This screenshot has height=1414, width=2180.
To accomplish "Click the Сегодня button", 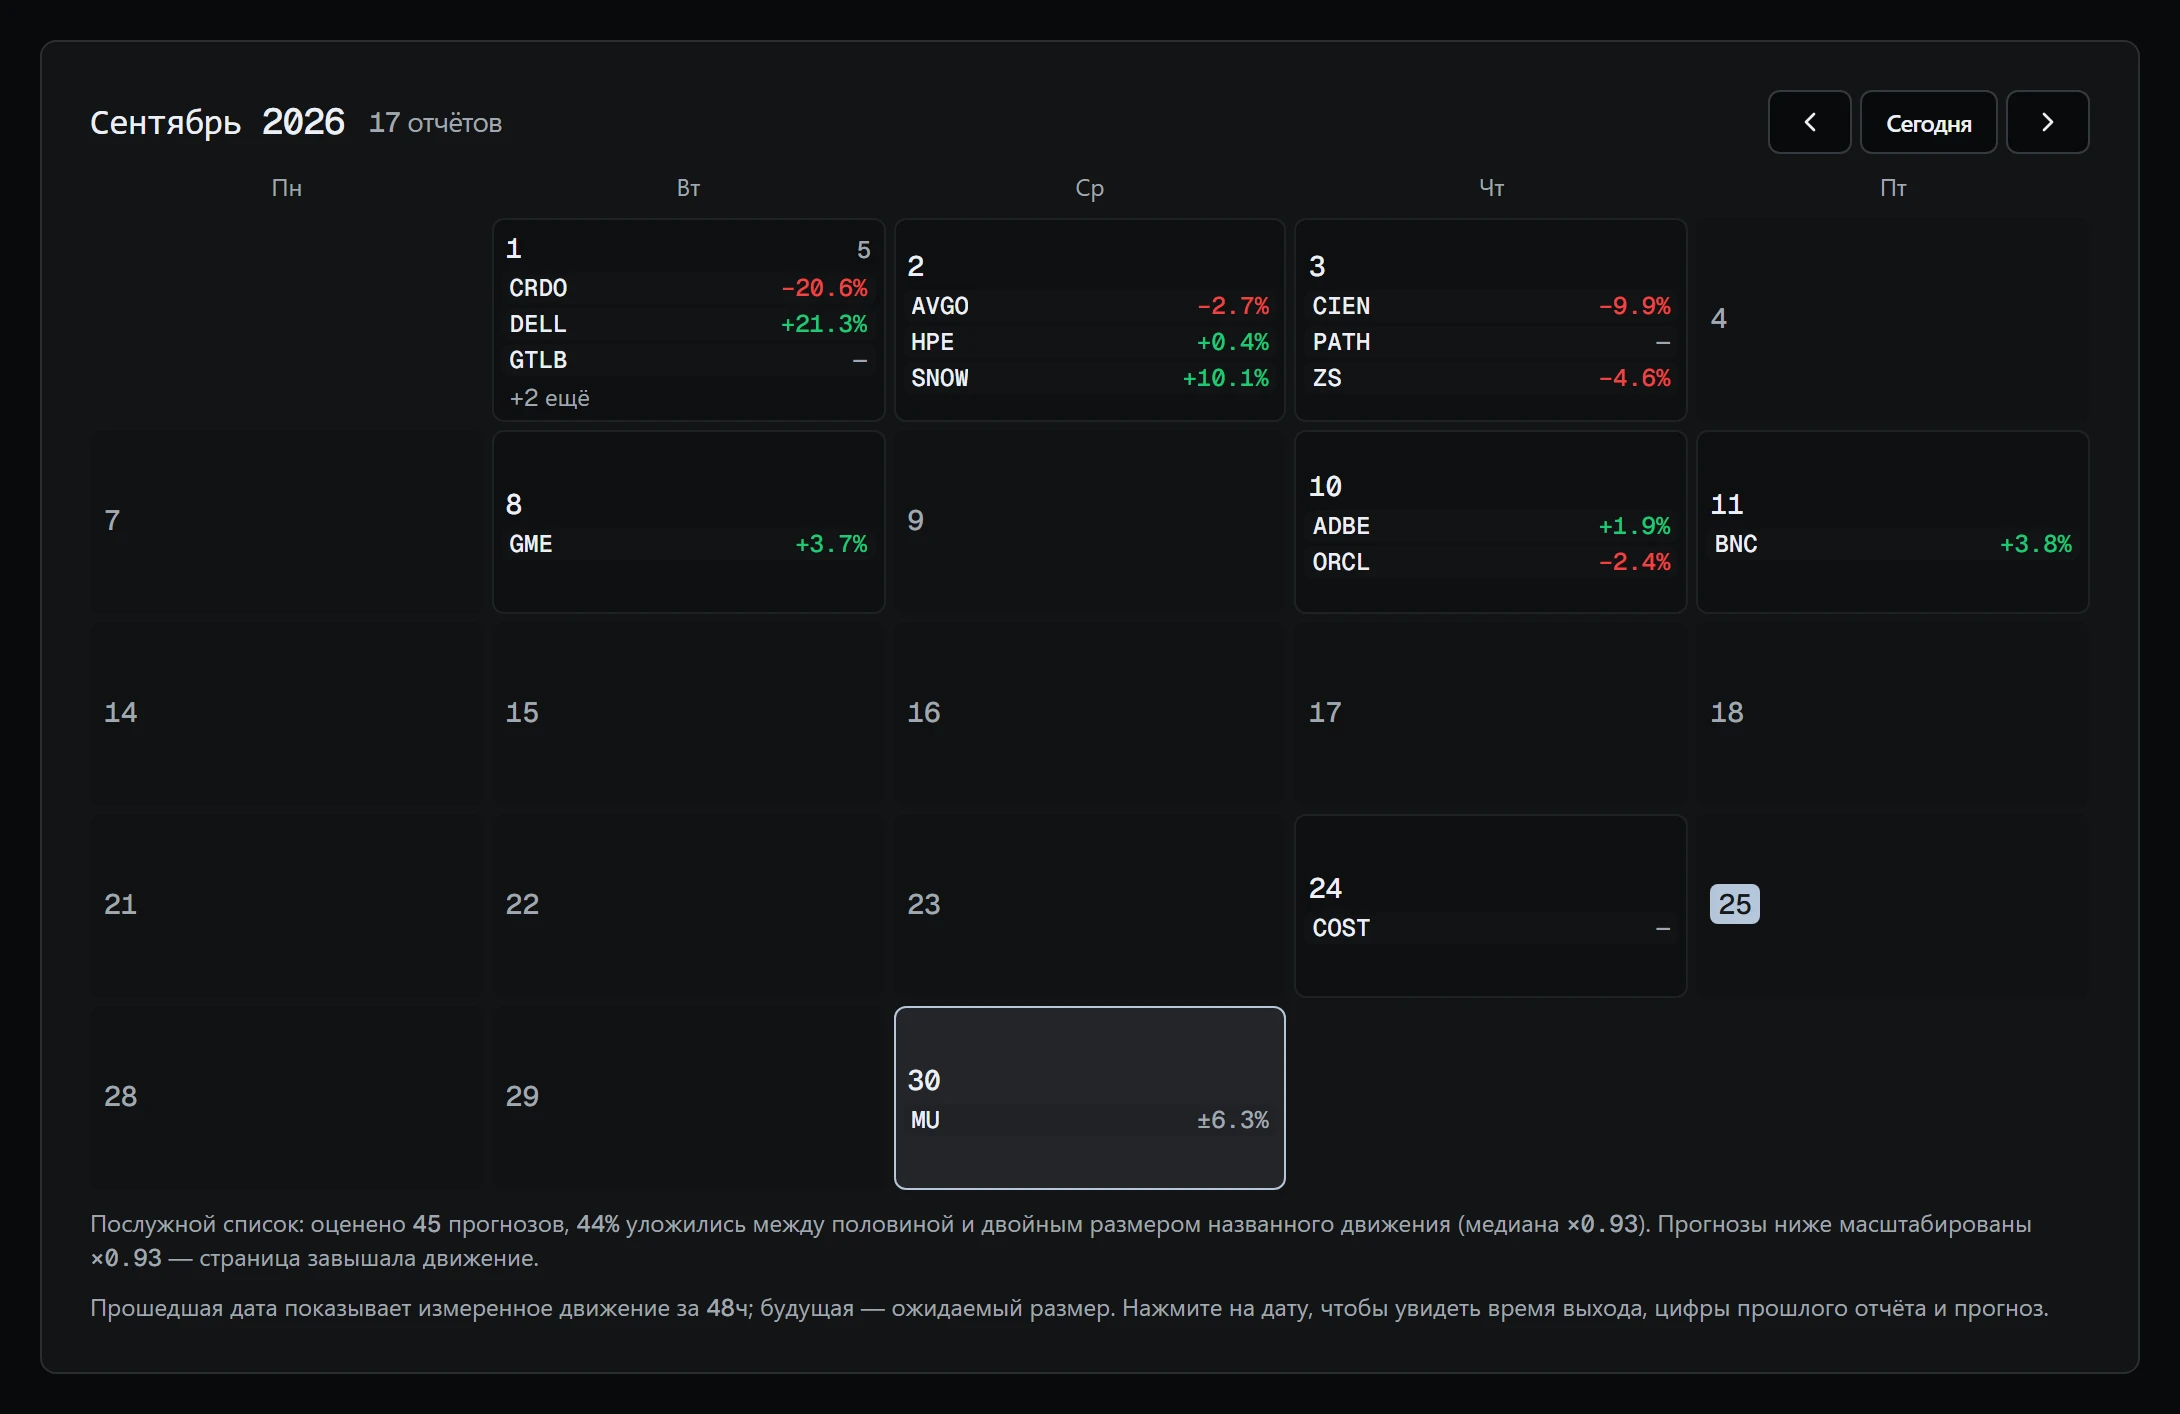I will click(1928, 122).
